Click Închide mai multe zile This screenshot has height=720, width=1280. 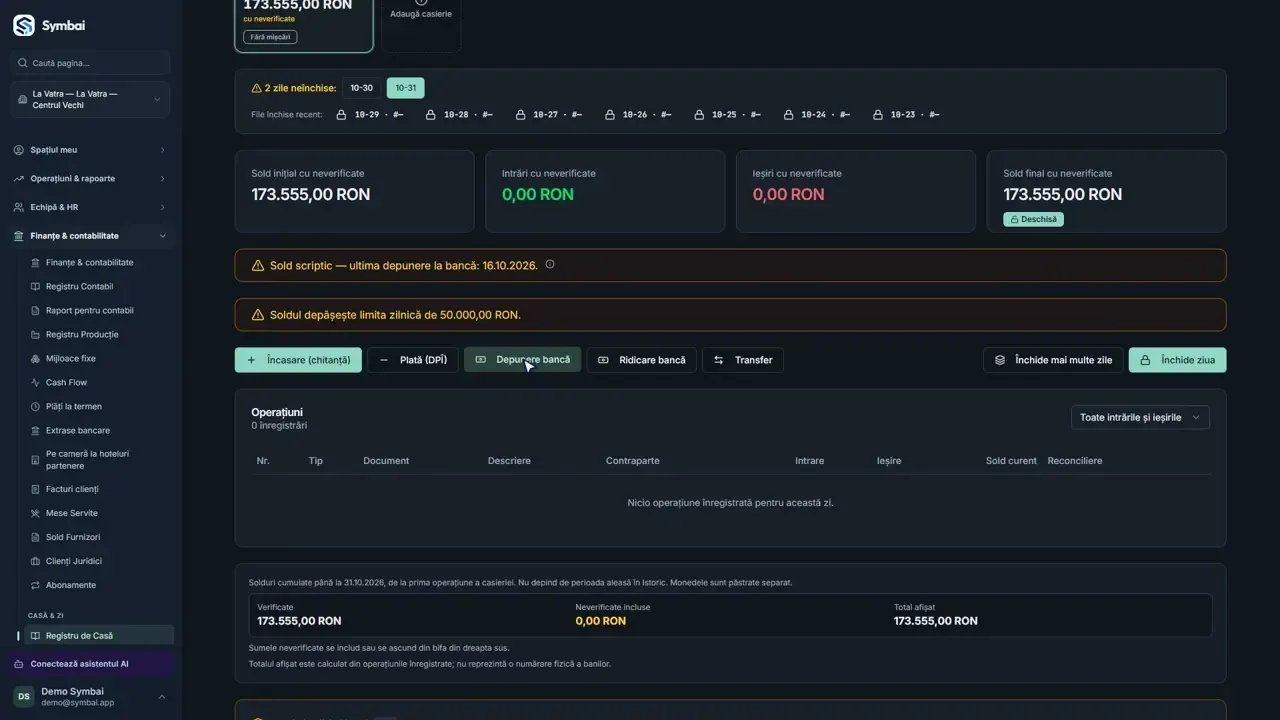[x=1053, y=360]
